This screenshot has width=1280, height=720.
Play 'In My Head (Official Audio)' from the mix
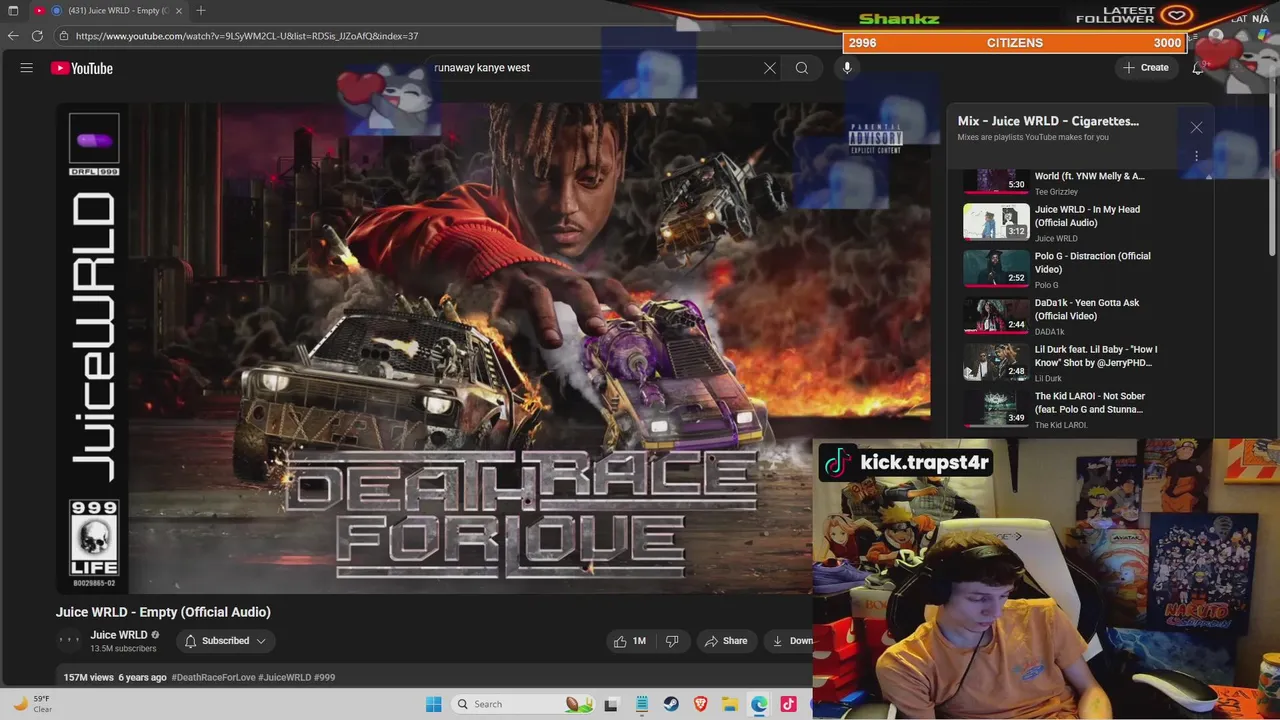(1064, 222)
